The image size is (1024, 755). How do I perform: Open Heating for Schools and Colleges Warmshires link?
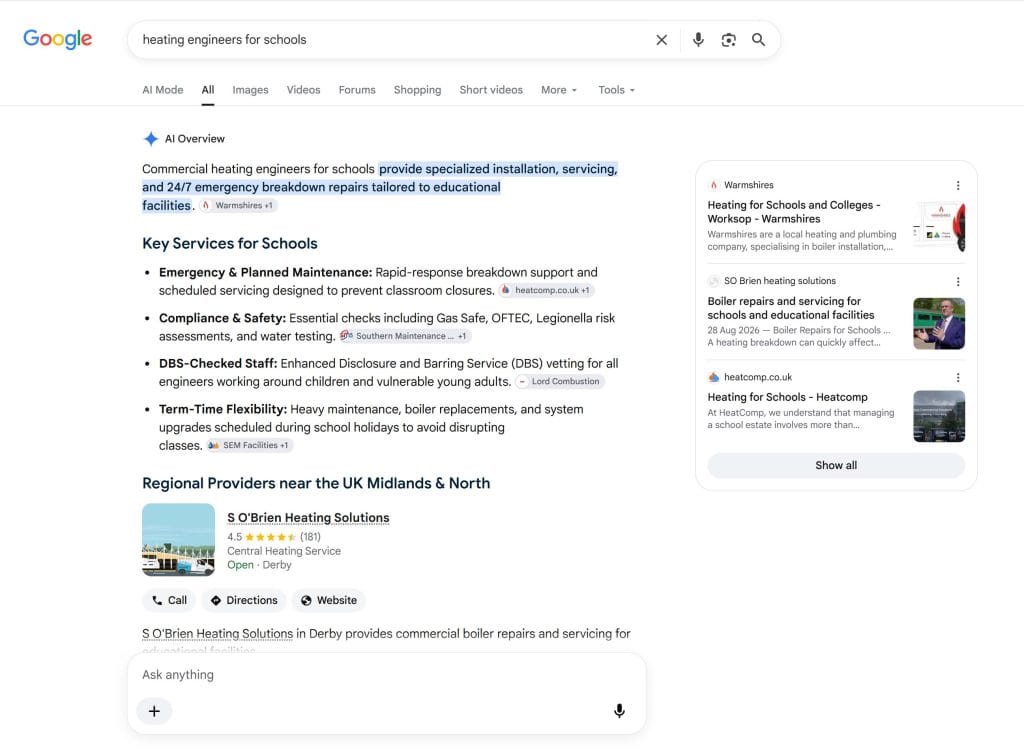coord(793,212)
